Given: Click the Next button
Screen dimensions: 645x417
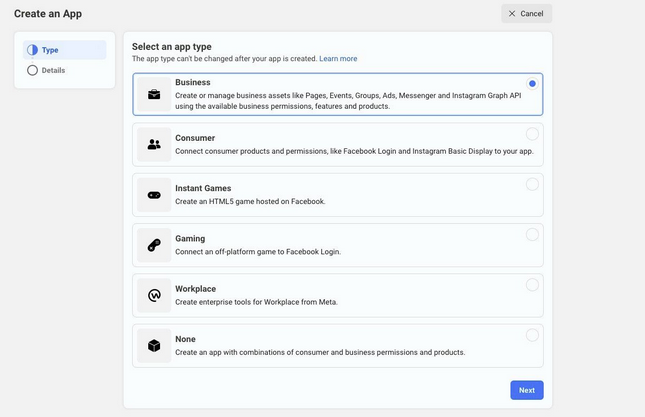Looking at the screenshot, I should point(527,390).
